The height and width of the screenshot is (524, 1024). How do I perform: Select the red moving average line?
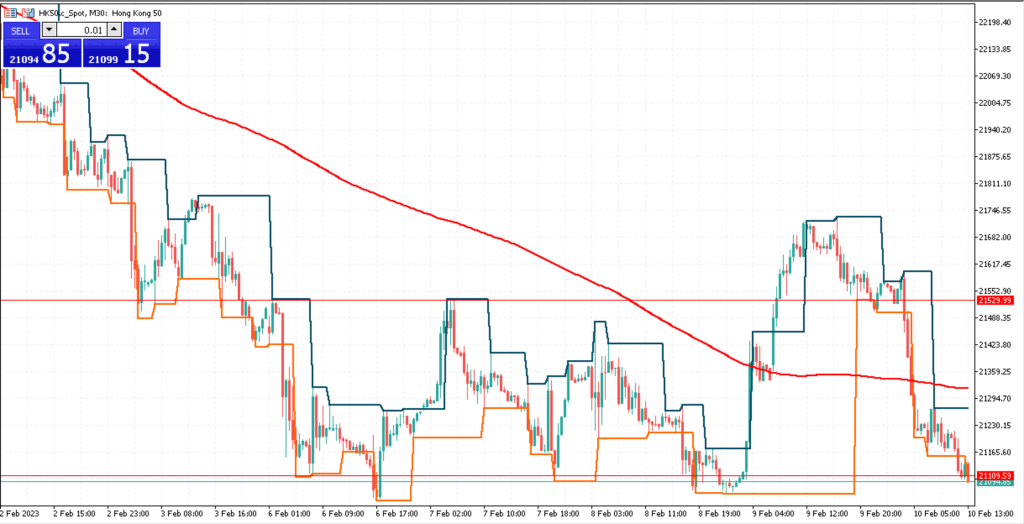pyautogui.click(x=400, y=203)
